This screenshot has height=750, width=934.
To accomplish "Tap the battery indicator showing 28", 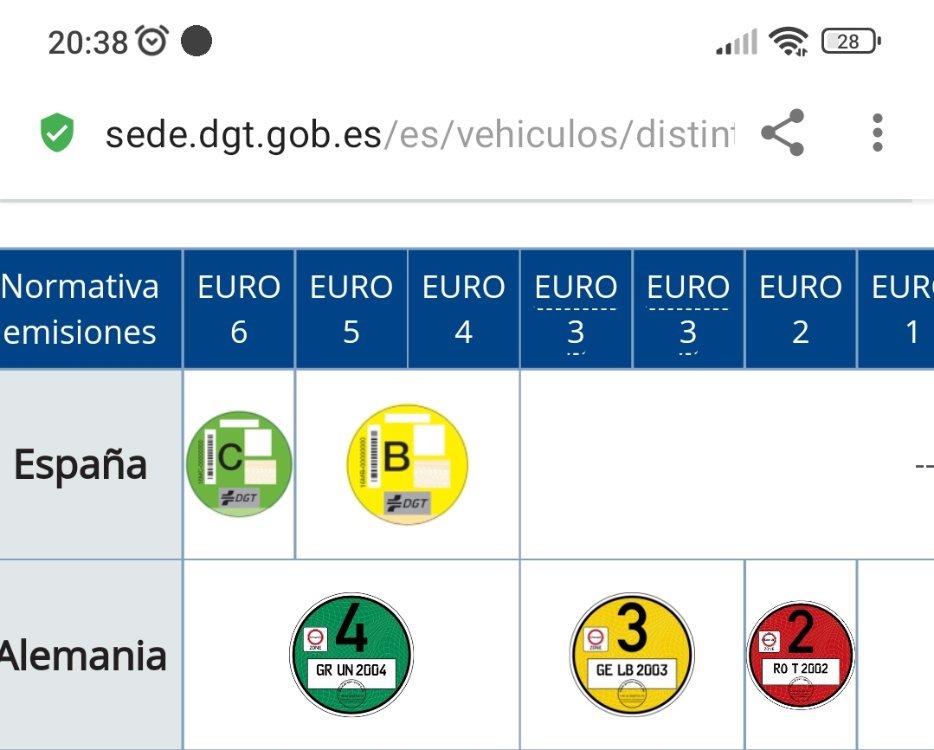I will (851, 41).
